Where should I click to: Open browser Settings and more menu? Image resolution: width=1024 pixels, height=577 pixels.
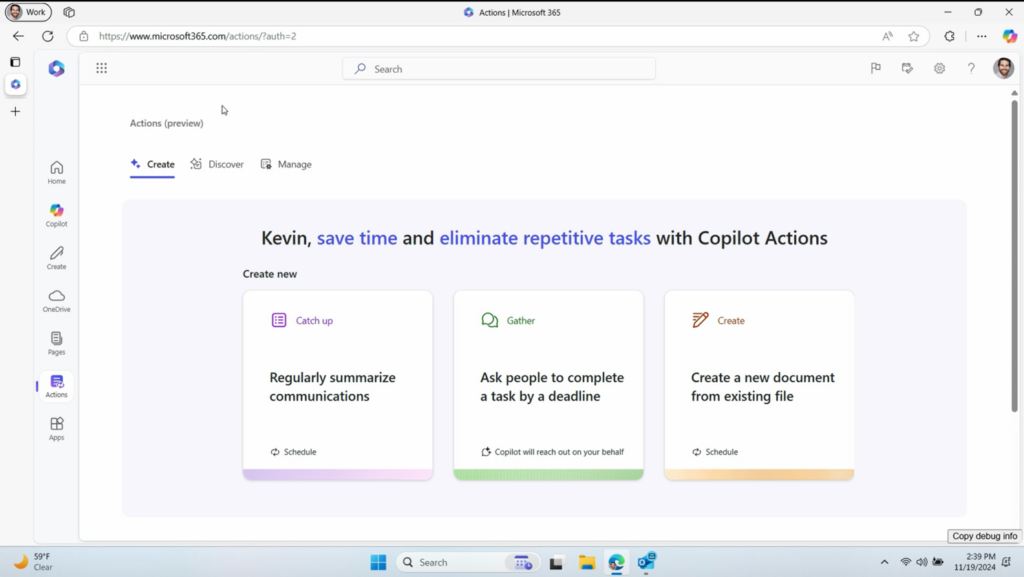click(982, 36)
